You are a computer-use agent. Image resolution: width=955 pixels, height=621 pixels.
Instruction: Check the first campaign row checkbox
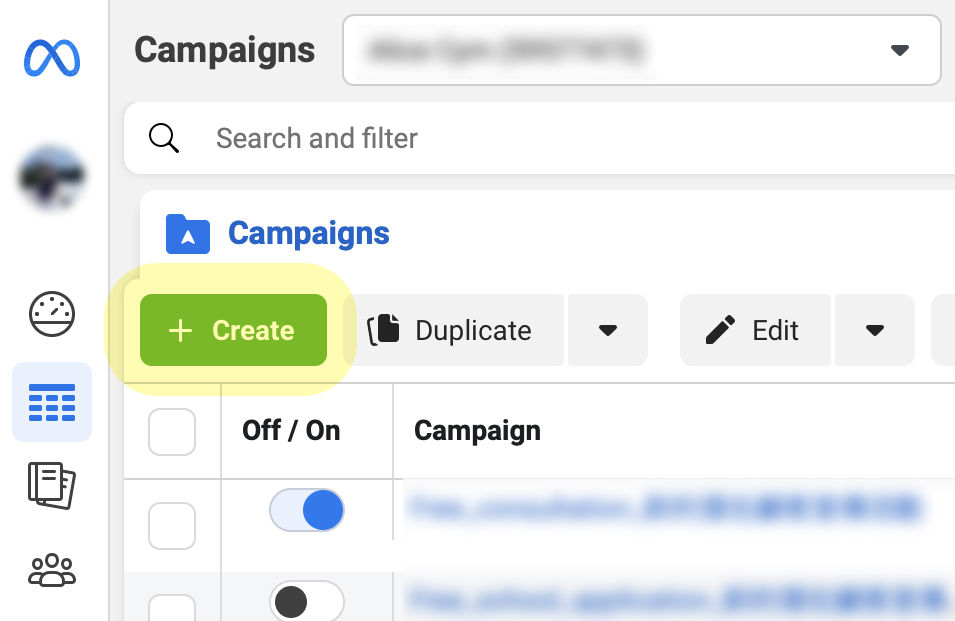[x=172, y=525]
